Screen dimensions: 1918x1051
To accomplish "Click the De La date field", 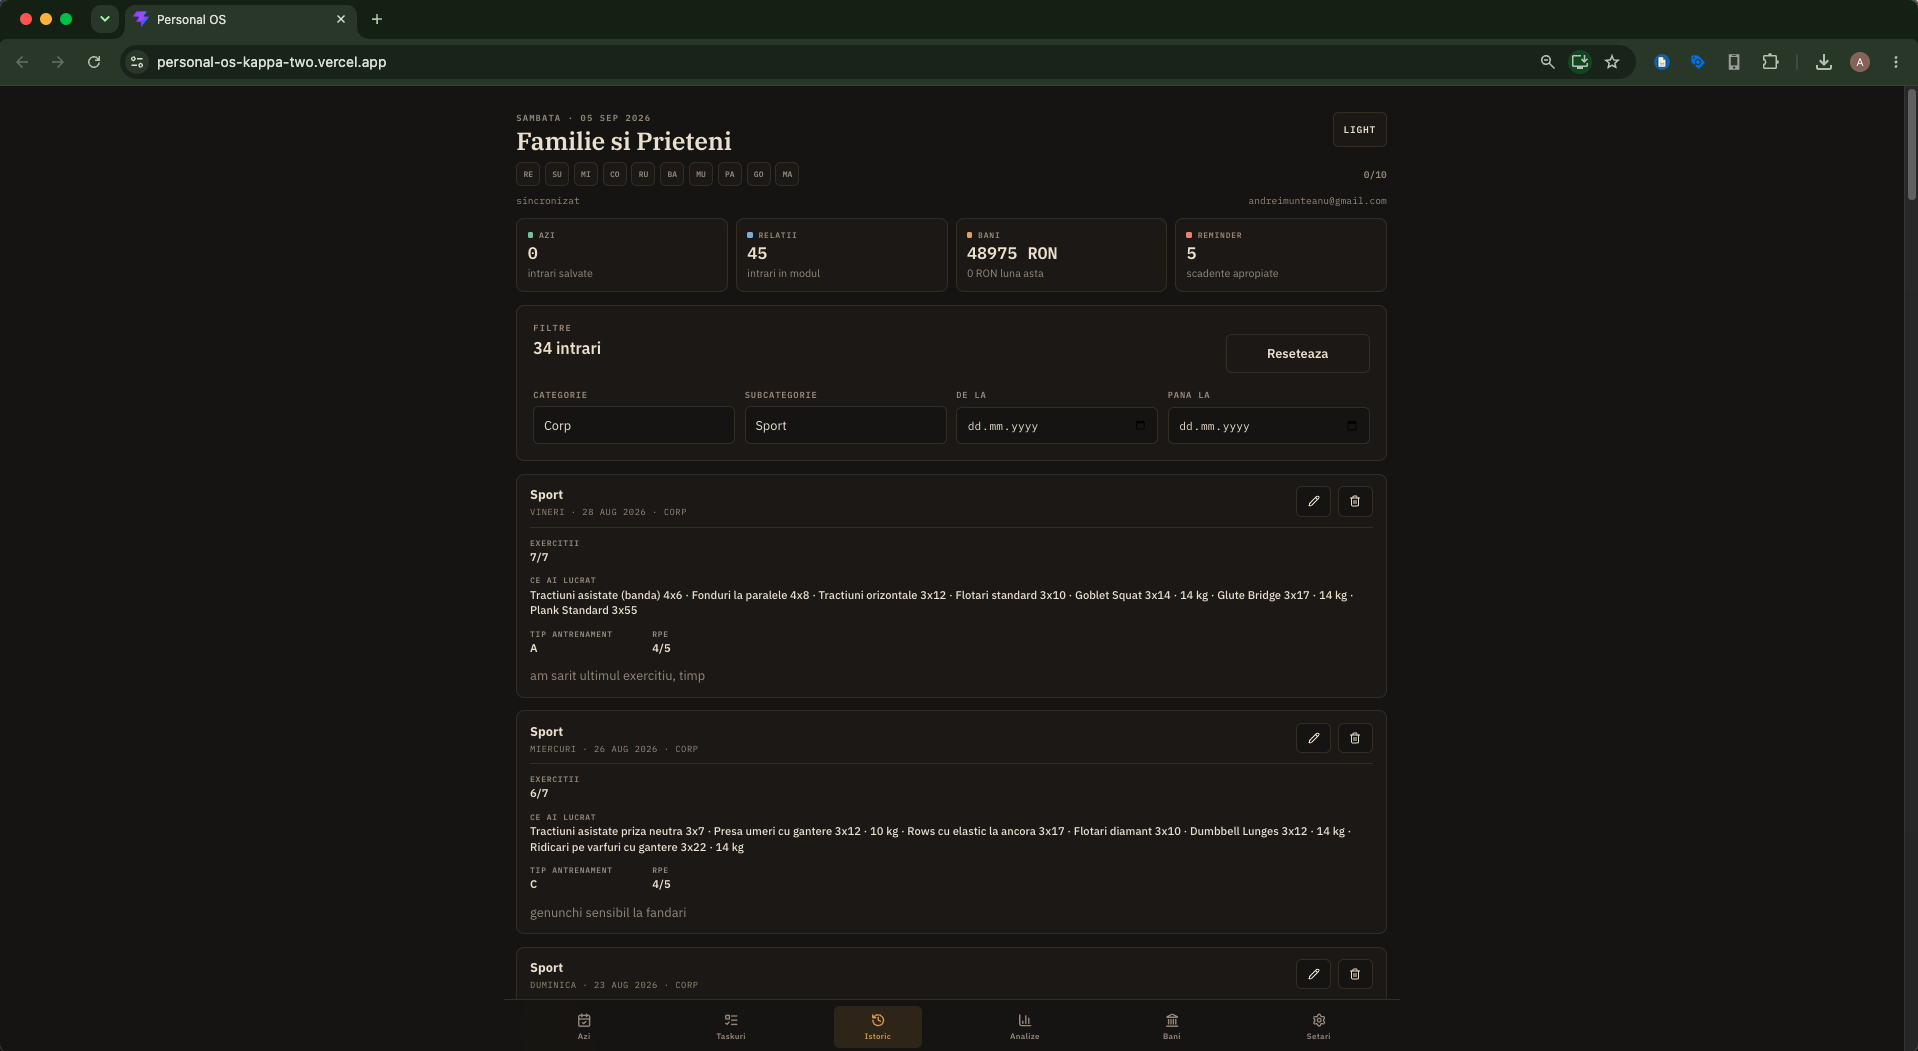I will coord(1057,426).
